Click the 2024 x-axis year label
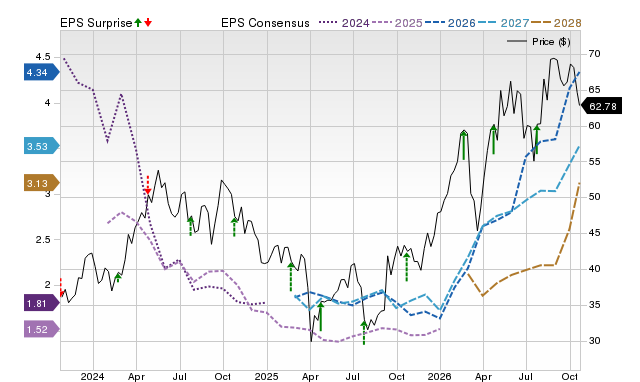The image size is (640, 382). [92, 376]
